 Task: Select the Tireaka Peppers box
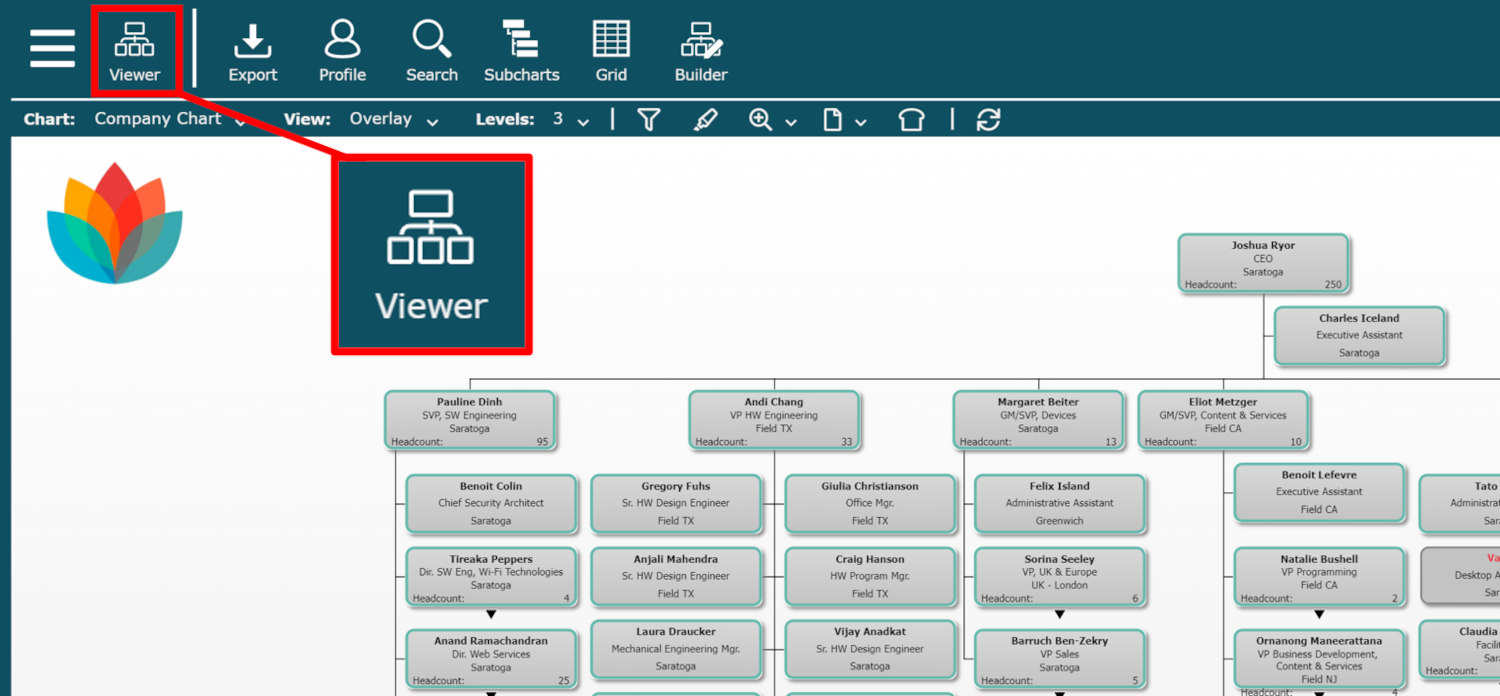pyautogui.click(x=491, y=577)
